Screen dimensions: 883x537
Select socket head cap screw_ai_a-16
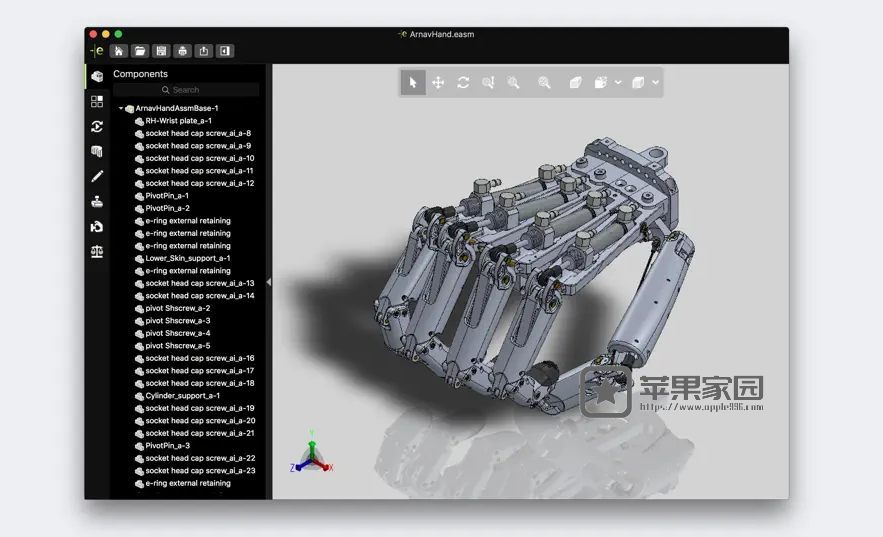(x=200, y=358)
